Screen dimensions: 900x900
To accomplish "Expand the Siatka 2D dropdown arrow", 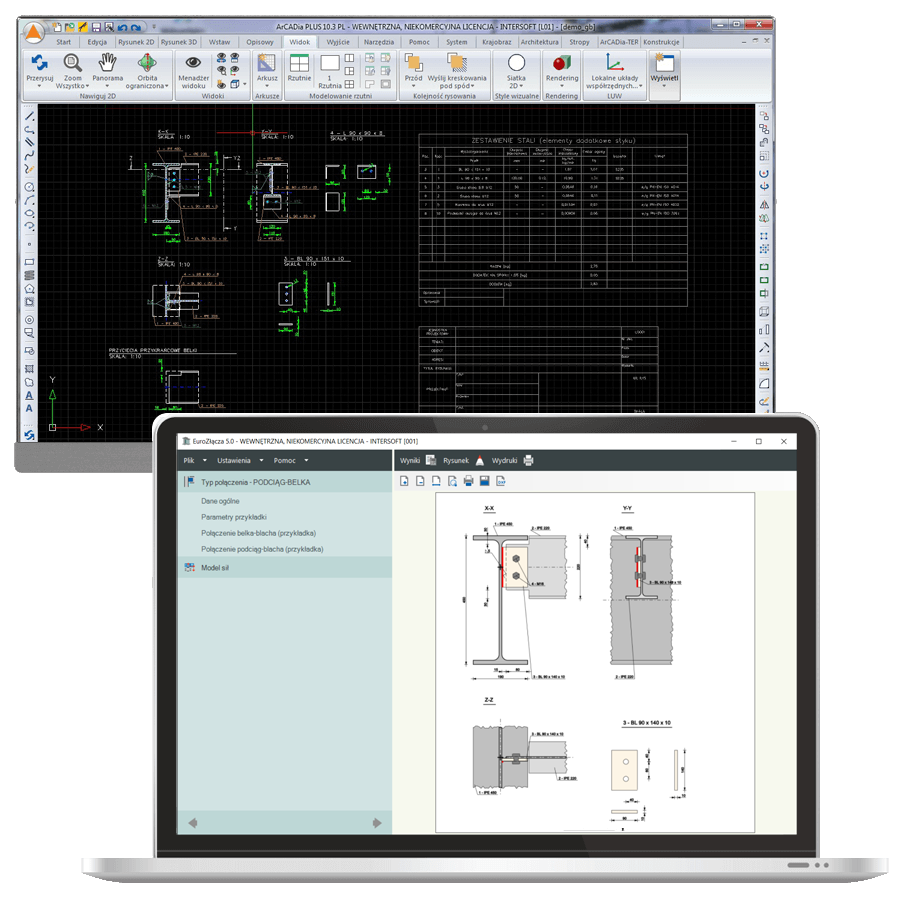I will (521, 86).
